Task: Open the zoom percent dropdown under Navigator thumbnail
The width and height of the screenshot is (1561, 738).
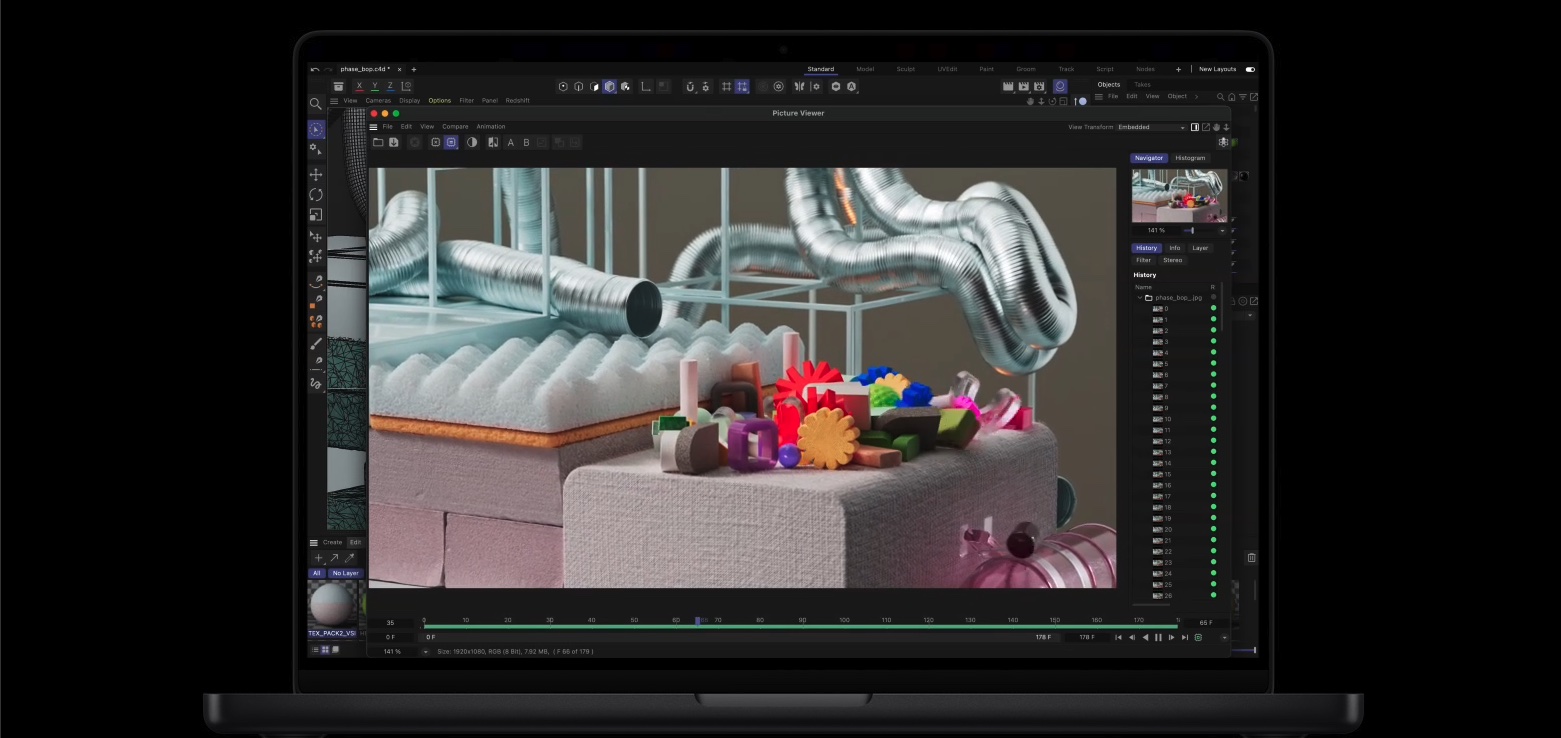Action: pyautogui.click(x=1222, y=231)
